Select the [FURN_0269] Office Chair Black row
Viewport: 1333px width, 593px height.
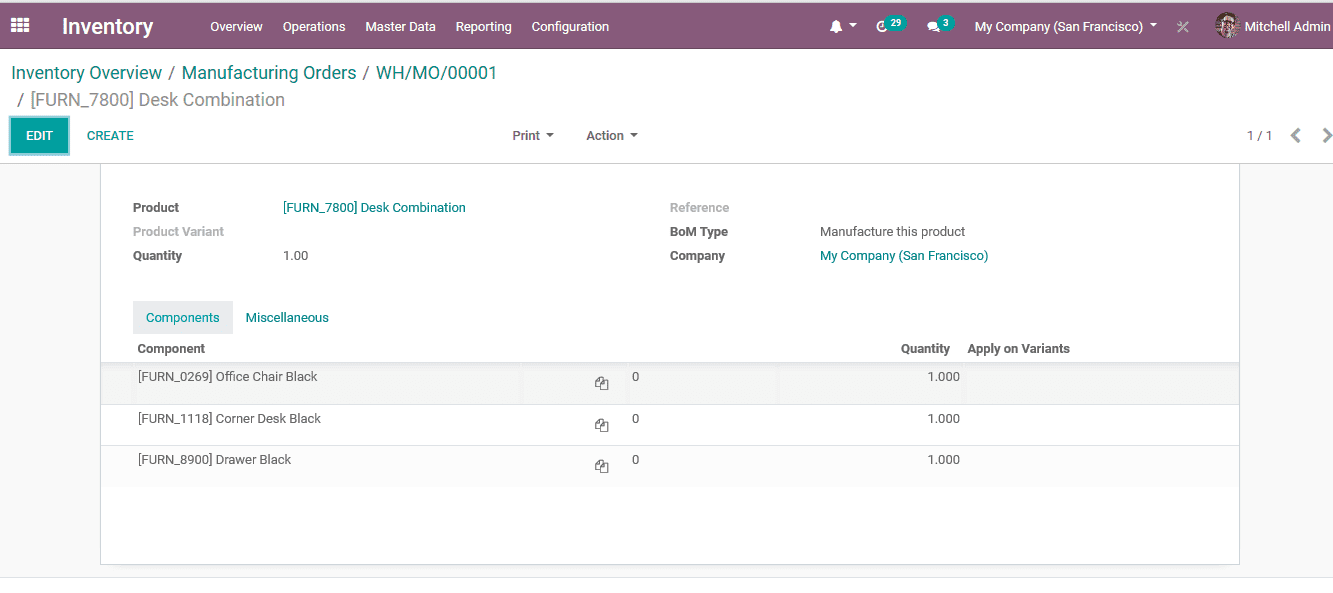(x=670, y=384)
